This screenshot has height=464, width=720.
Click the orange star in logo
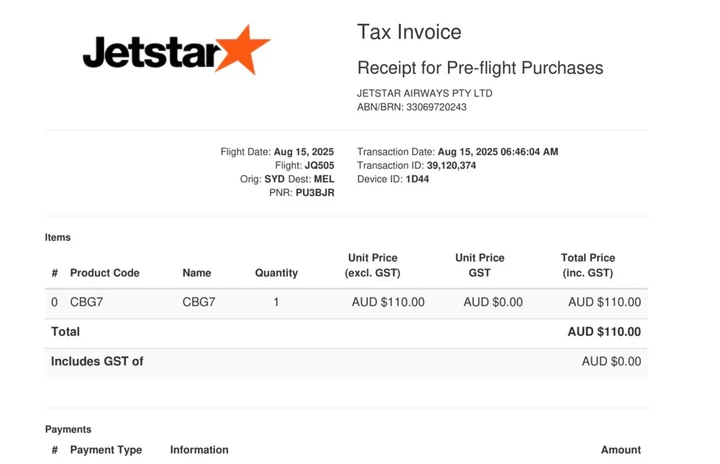tap(243, 48)
